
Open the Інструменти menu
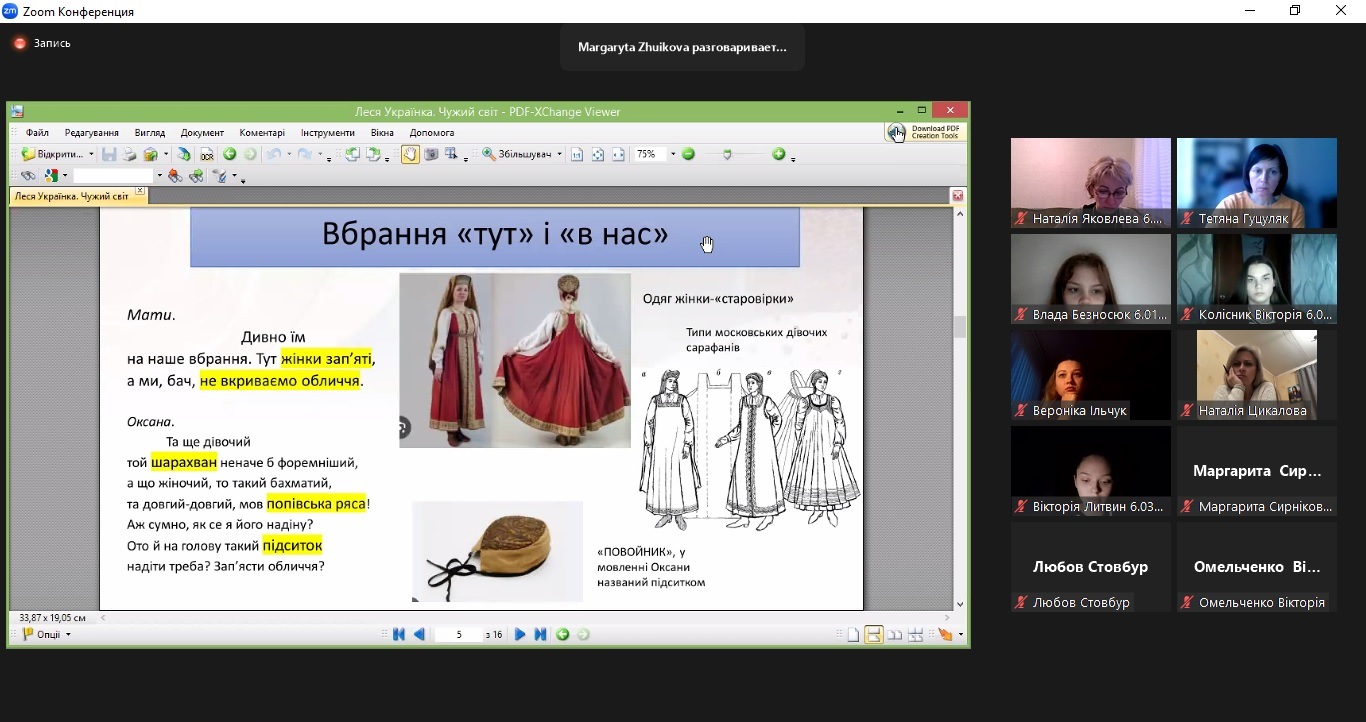pyautogui.click(x=327, y=132)
